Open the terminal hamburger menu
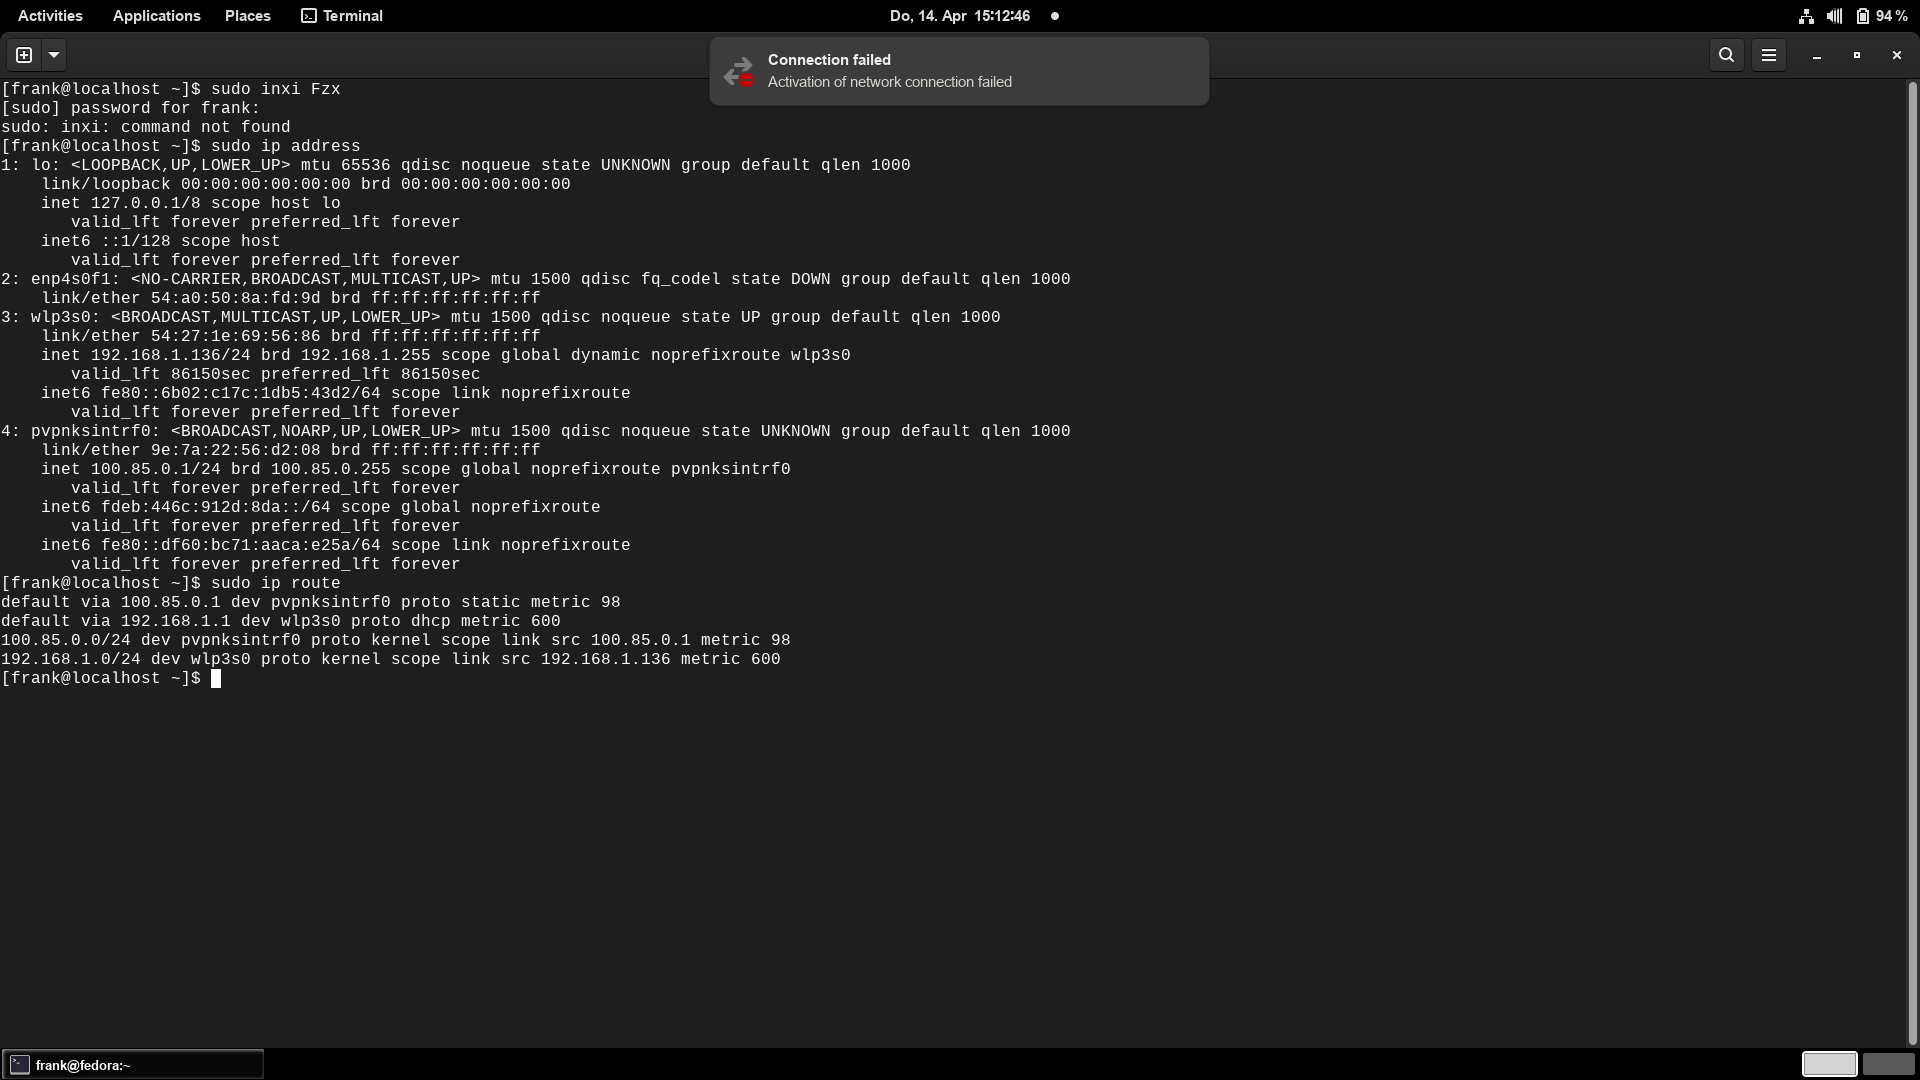1920x1080 pixels. tap(1768, 55)
